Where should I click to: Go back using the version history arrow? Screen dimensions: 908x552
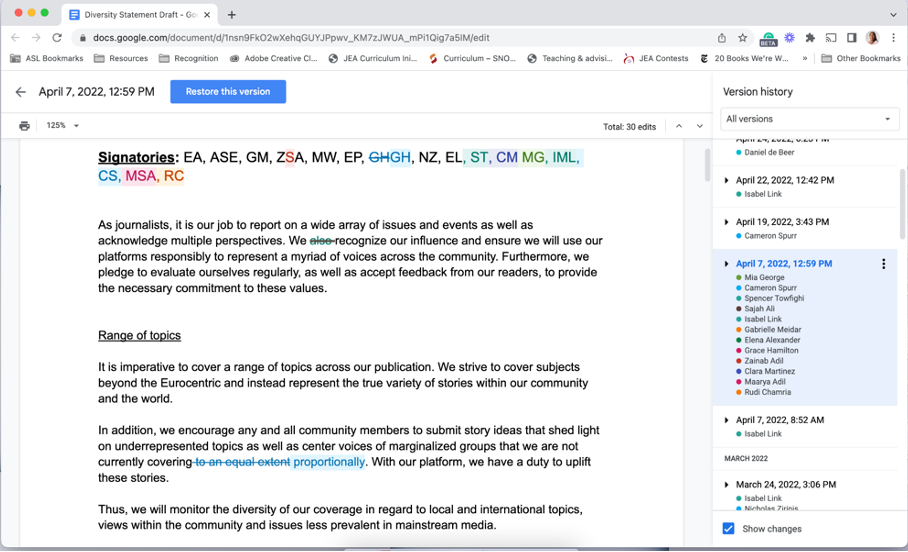coord(20,92)
